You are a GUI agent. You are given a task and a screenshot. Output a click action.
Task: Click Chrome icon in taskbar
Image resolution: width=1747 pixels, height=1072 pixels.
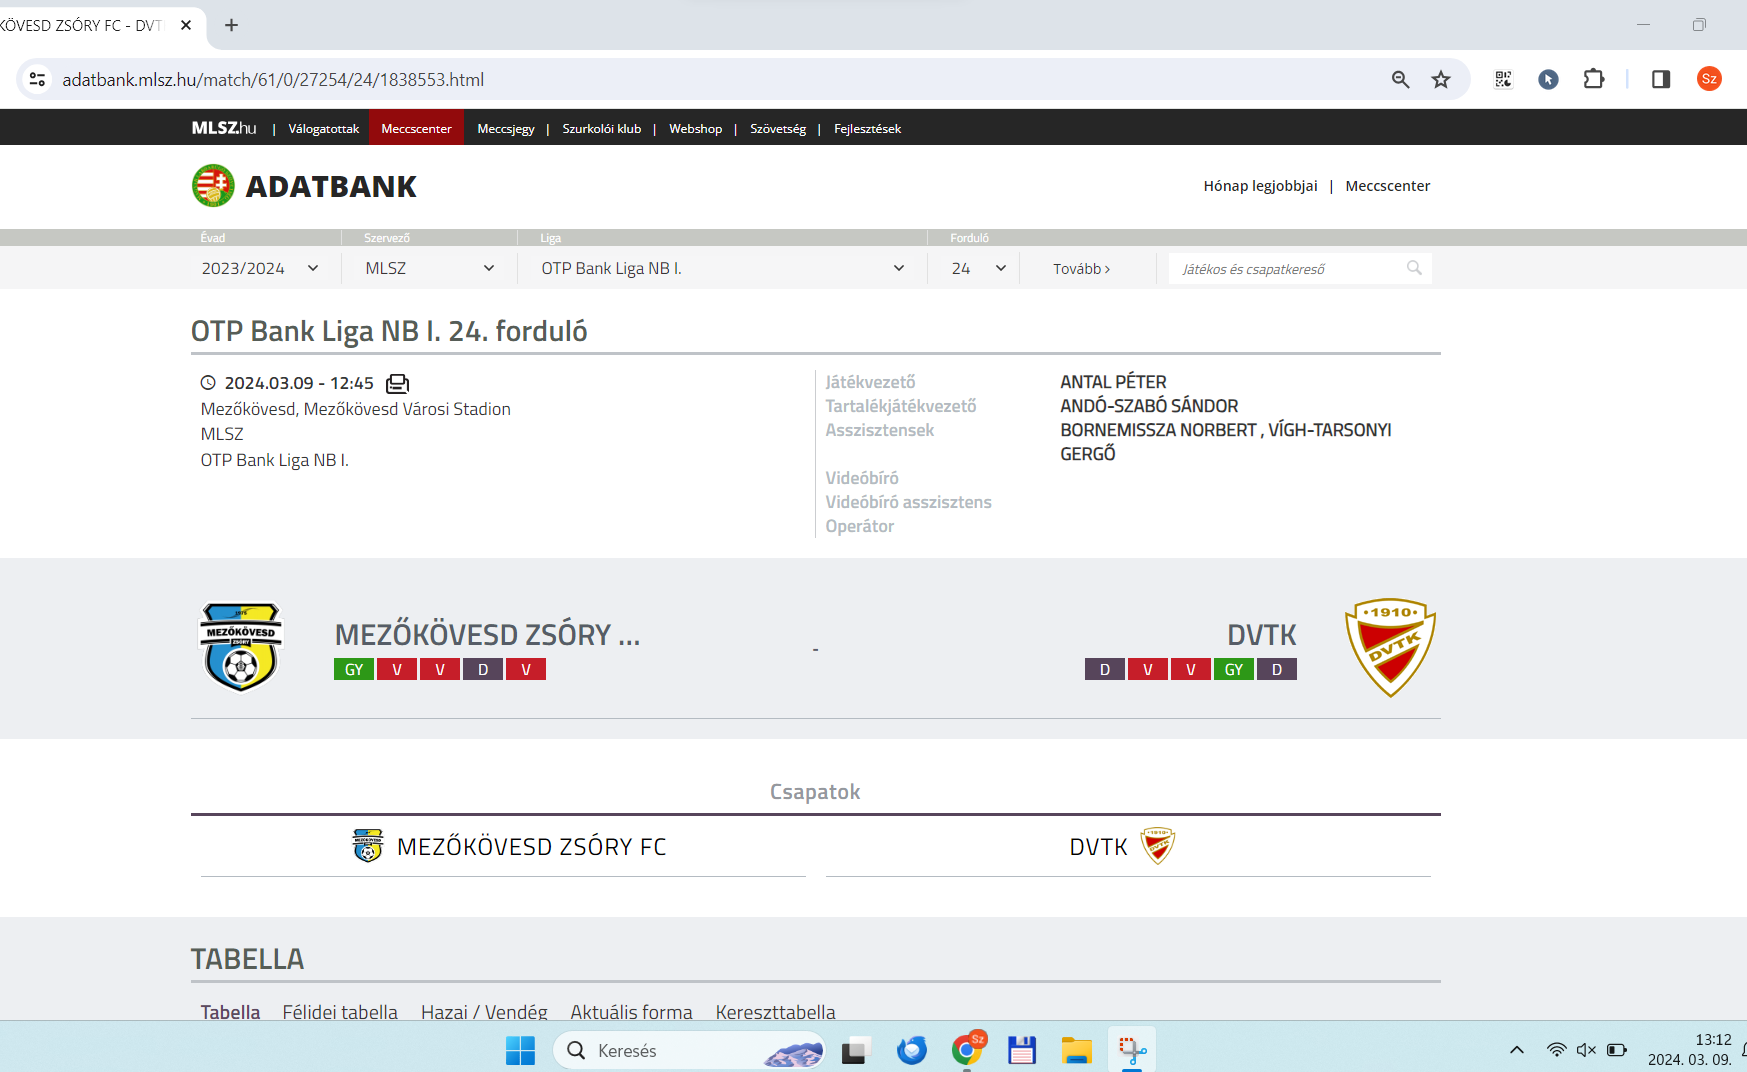tap(966, 1050)
